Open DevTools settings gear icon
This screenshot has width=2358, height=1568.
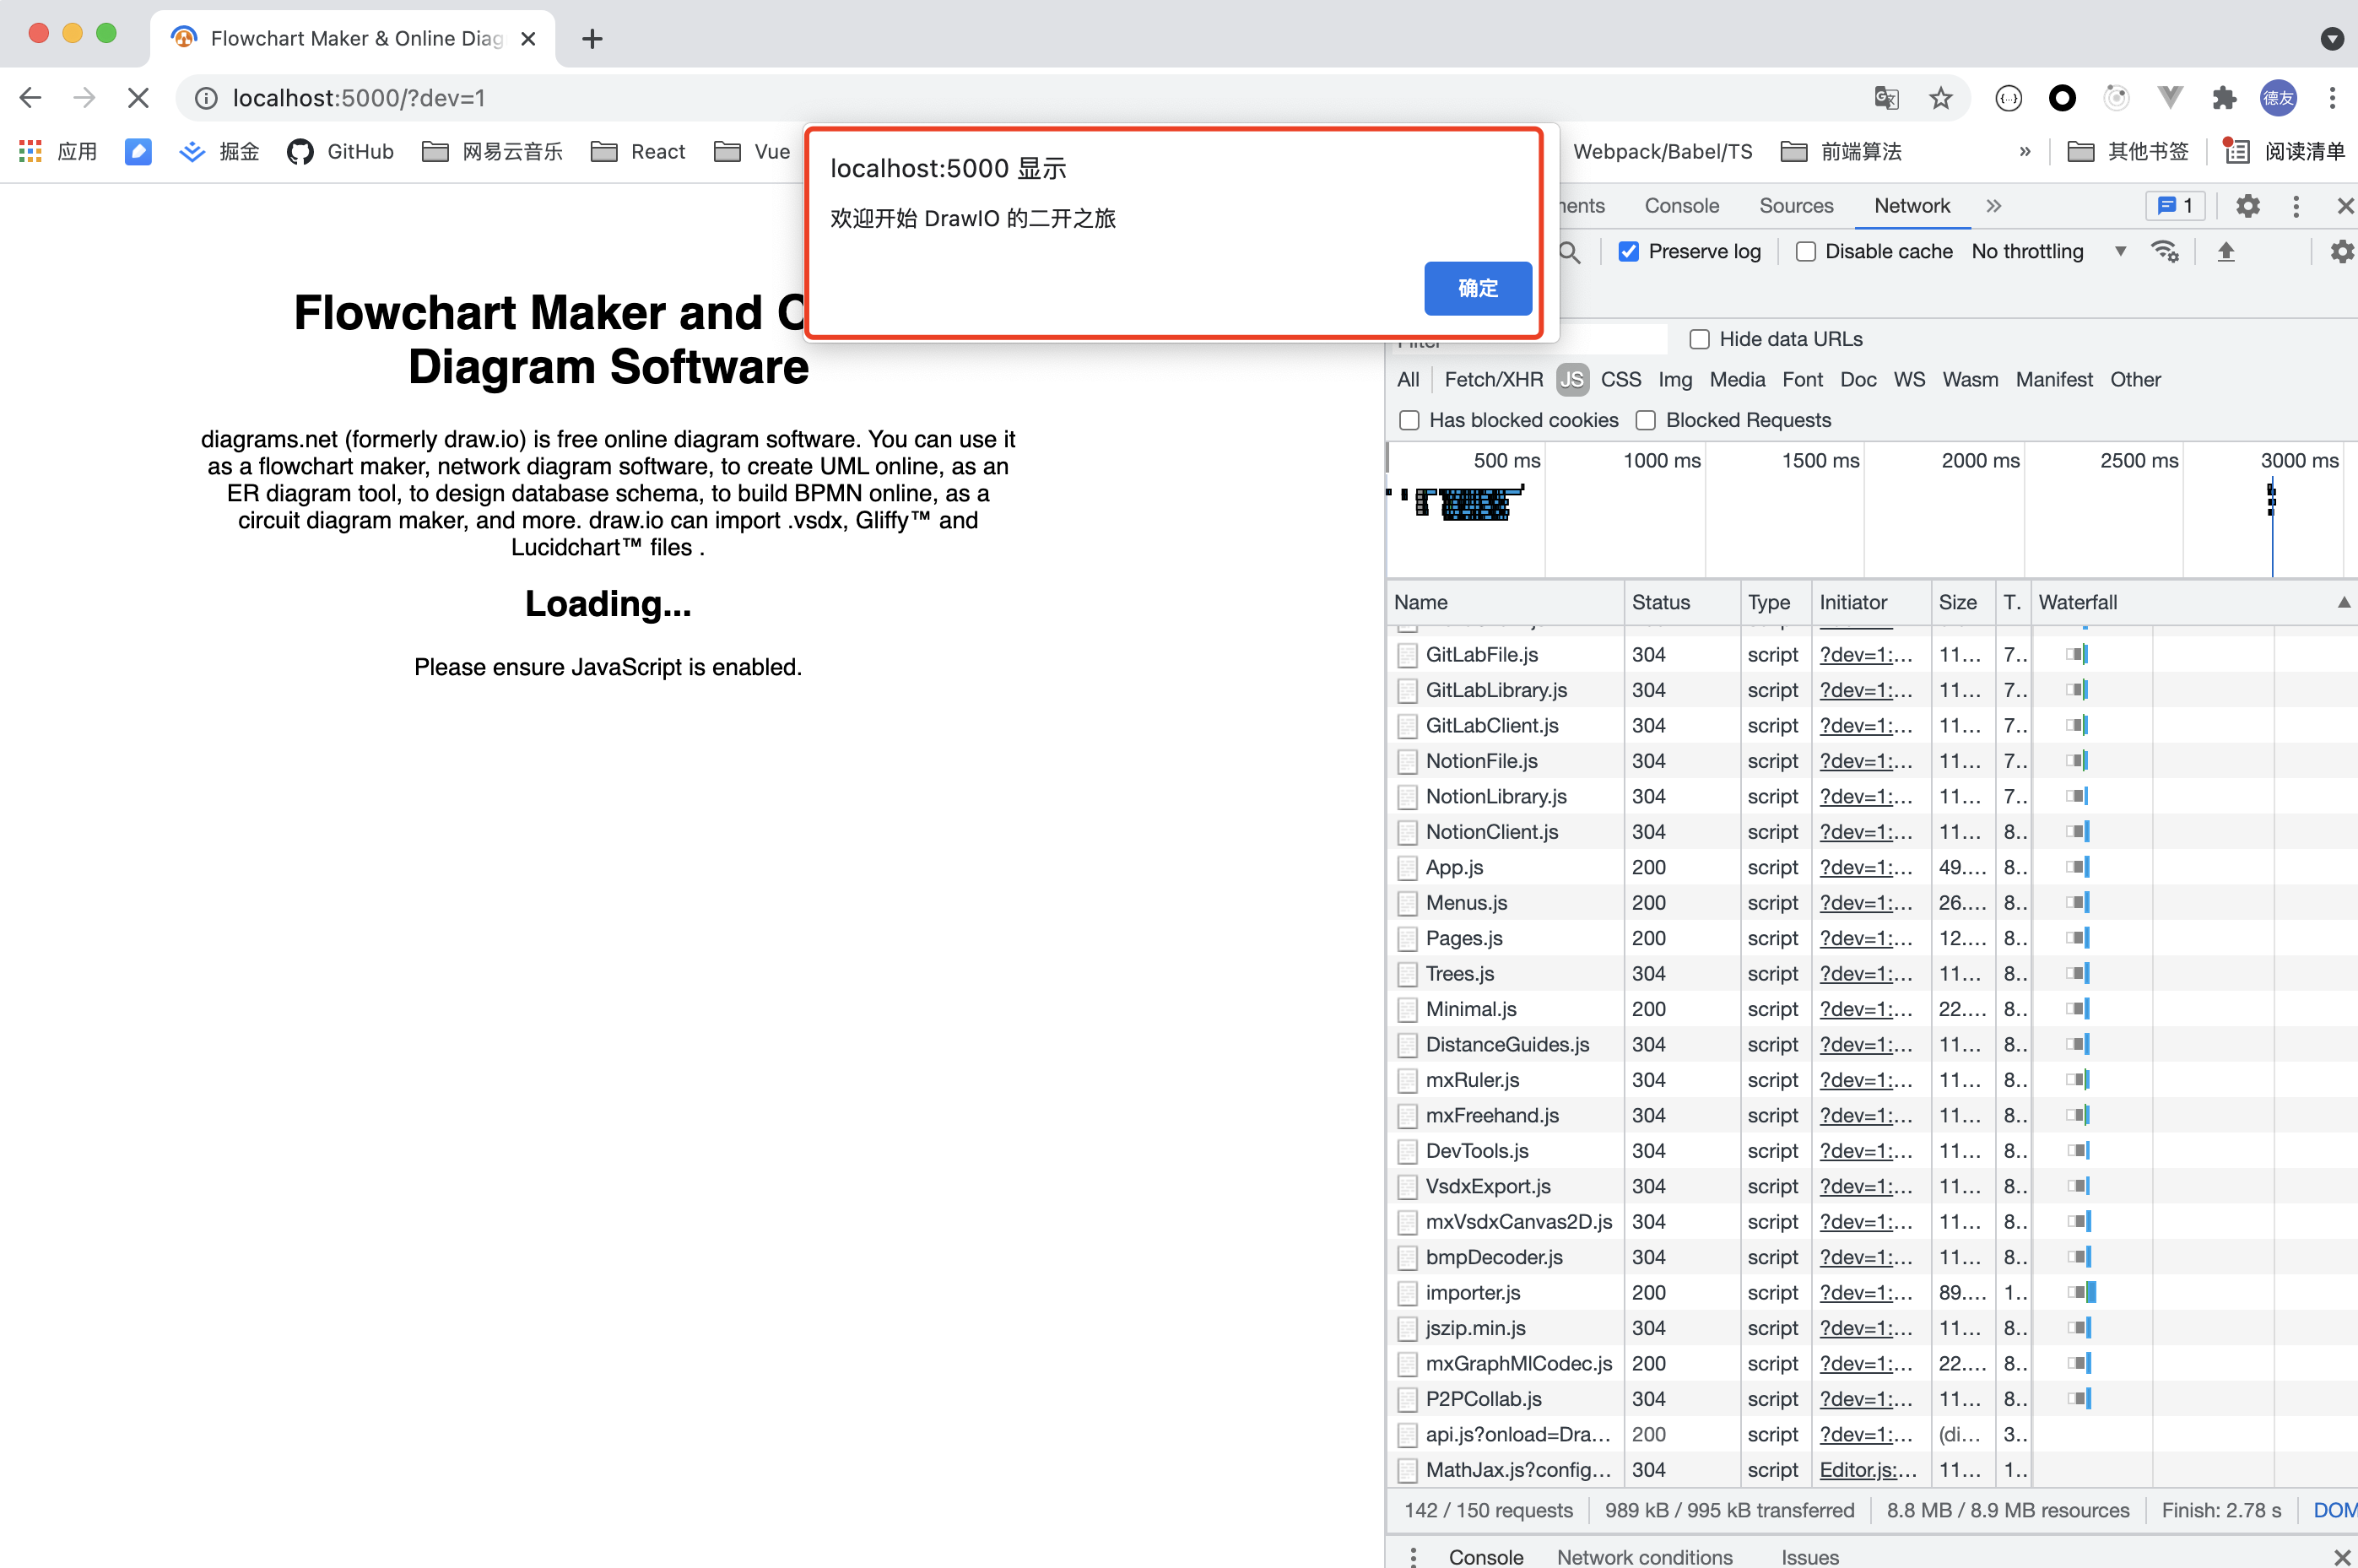(x=2247, y=206)
